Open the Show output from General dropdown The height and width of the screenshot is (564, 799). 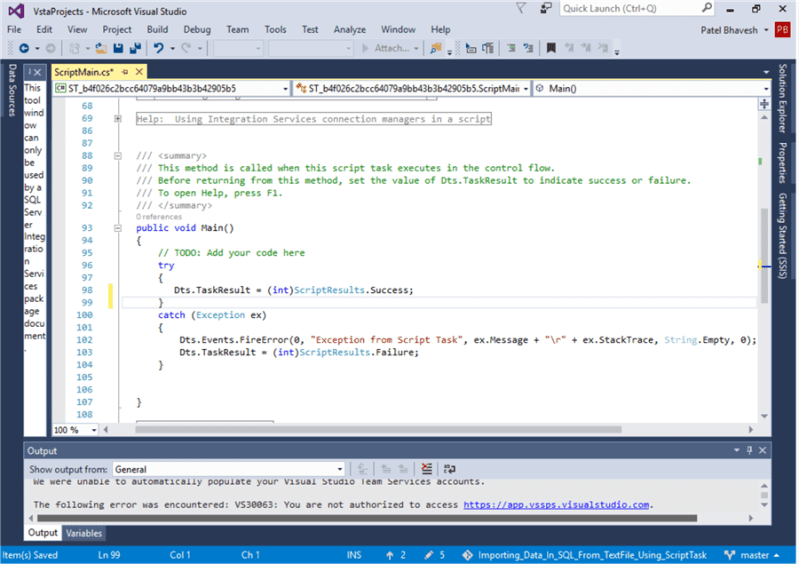tap(229, 469)
